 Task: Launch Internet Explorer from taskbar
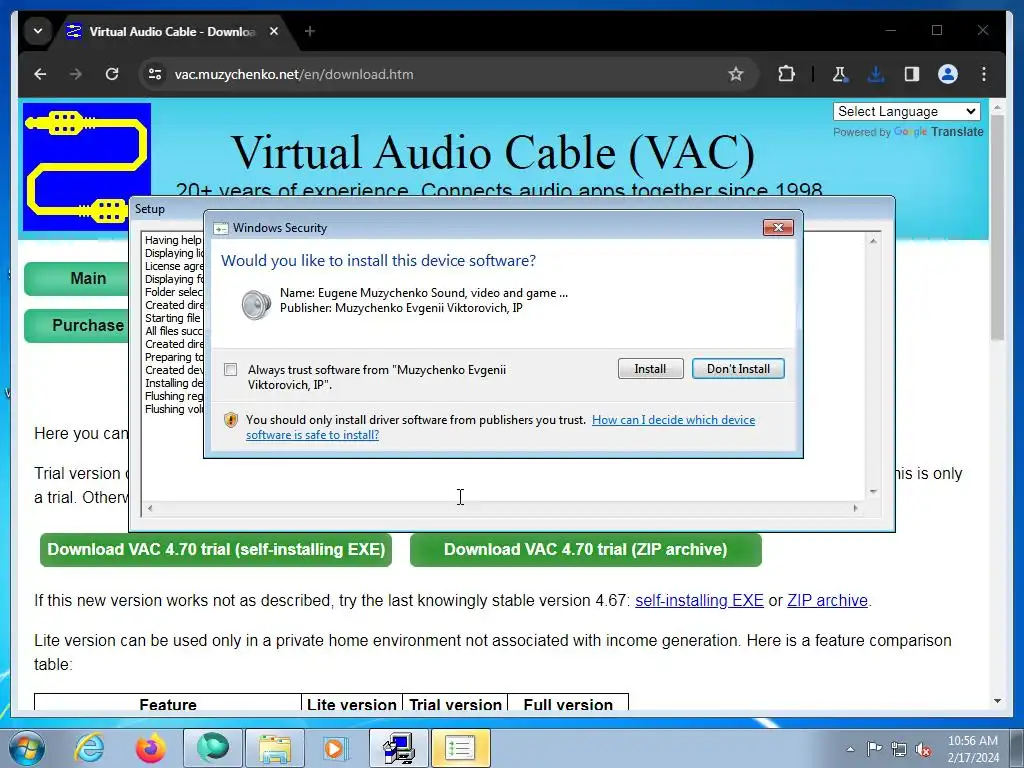pos(89,748)
